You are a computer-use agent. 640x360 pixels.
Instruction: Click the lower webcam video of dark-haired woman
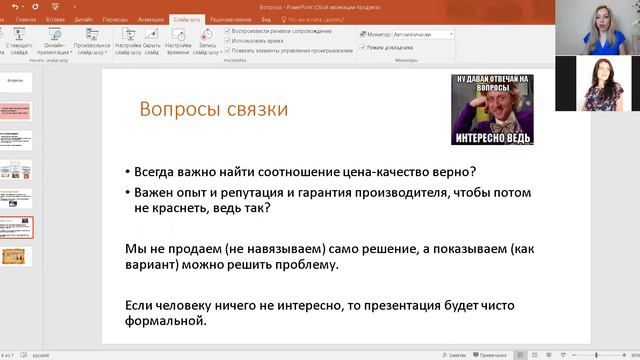point(598,83)
